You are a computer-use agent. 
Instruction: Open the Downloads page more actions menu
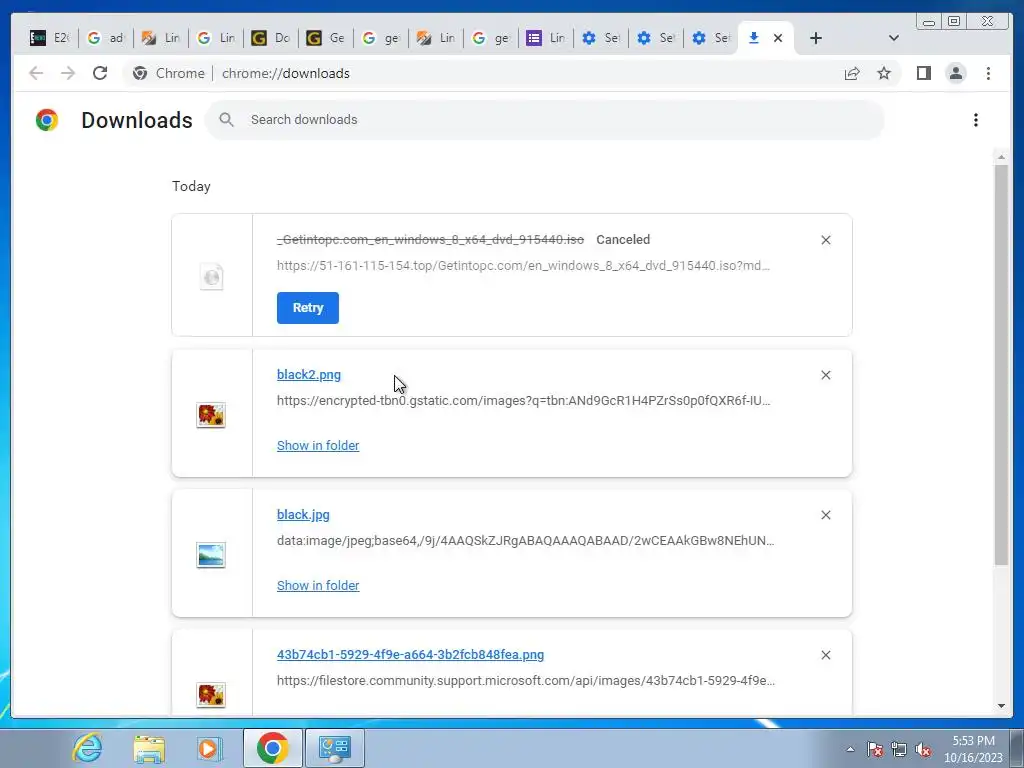(976, 120)
